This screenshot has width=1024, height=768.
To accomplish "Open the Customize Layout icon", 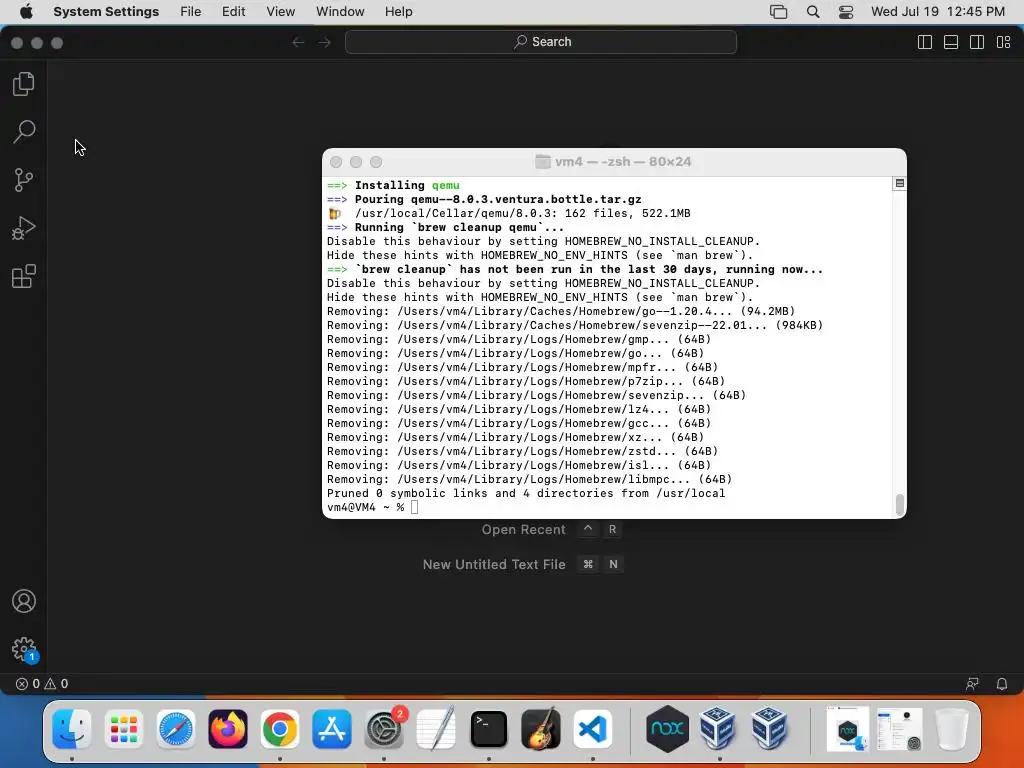I will point(1003,42).
